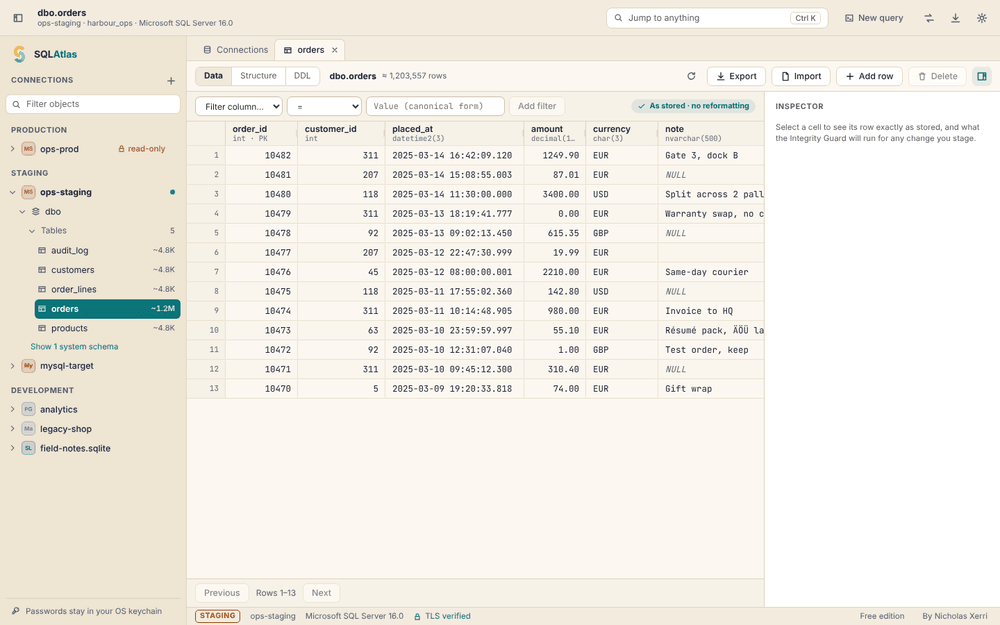The image size is (1000, 625).
Task: Toggle the Inspector panel icon
Action: [x=982, y=76]
